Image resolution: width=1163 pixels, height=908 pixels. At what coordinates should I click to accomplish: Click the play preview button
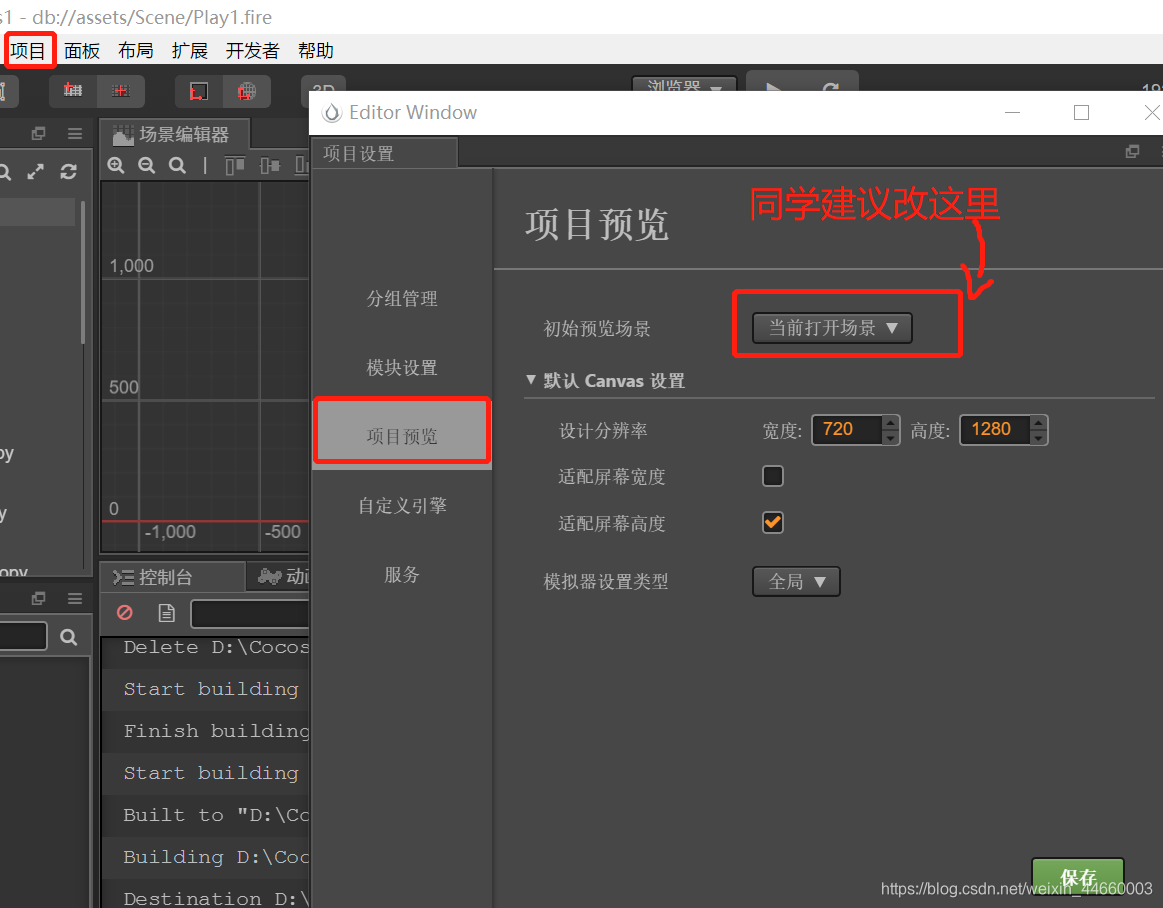[x=774, y=84]
